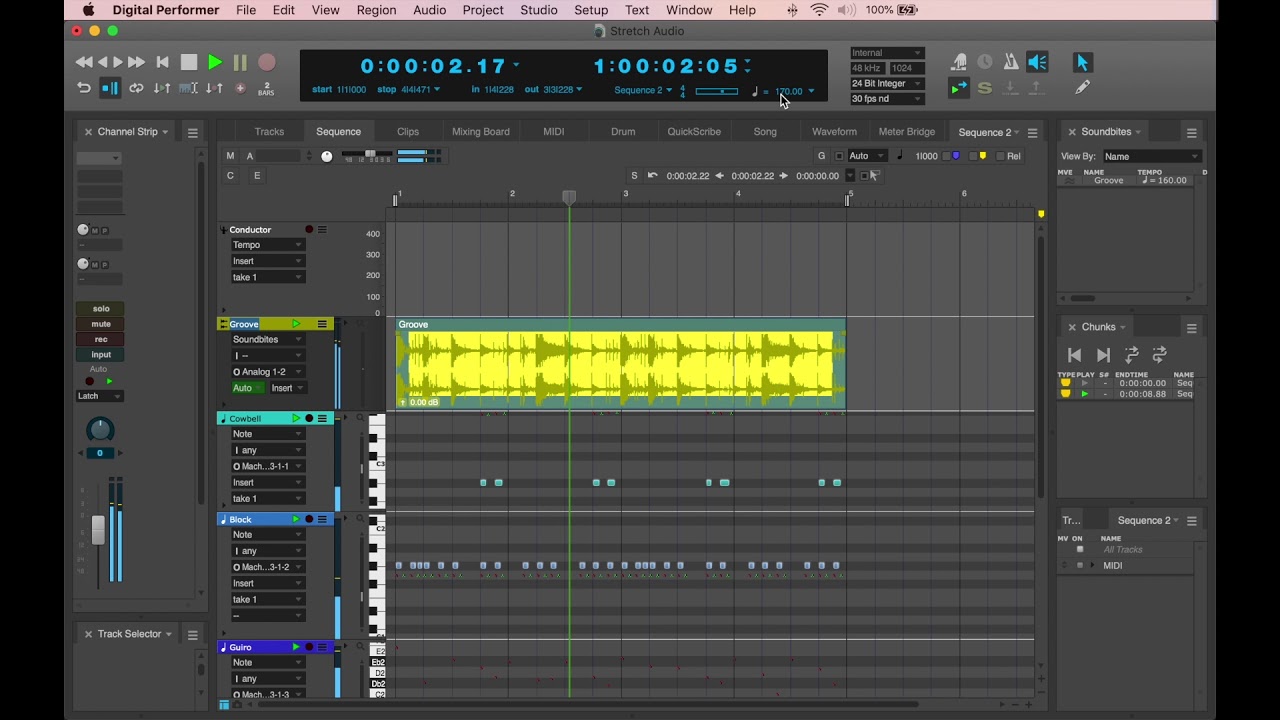The width and height of the screenshot is (1280, 720).
Task: Open the View By Name dropdown
Action: coord(1151,156)
